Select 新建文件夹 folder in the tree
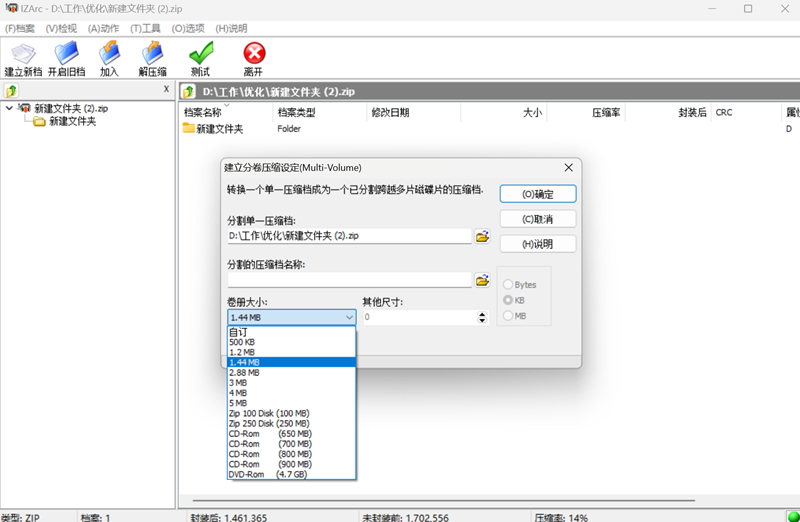This screenshot has width=800, height=522. tap(72, 121)
